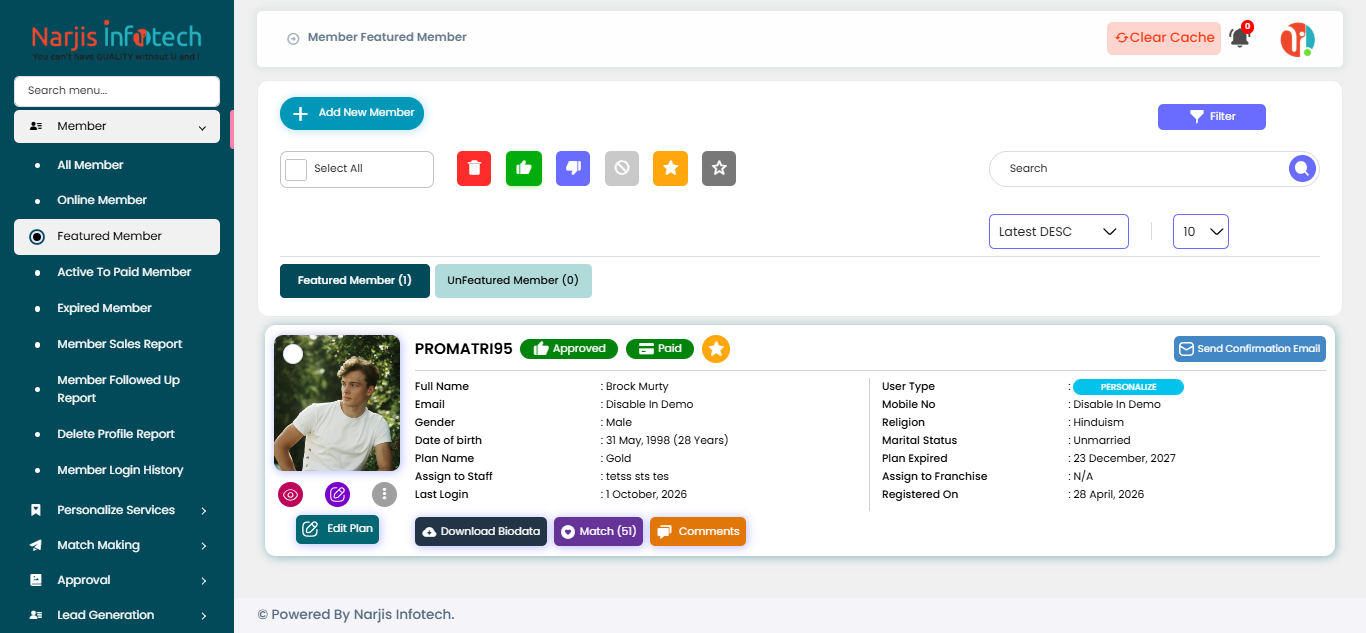Click Download Biodata button
This screenshot has width=1366, height=633.
click(x=481, y=532)
